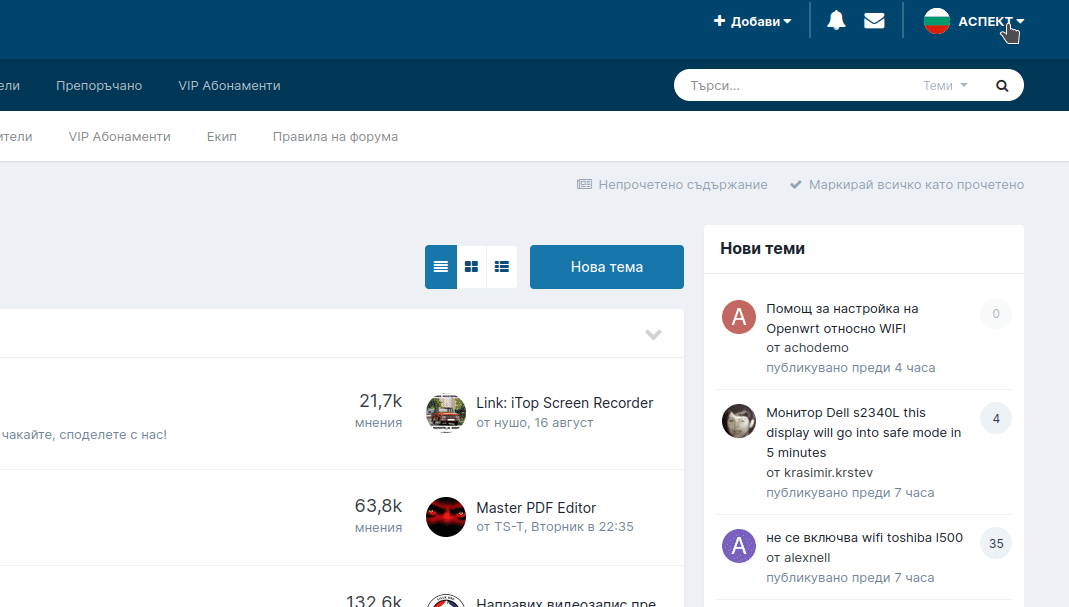1069x607 pixels.
Task: Open alexnell's profile link
Action: click(x=807, y=558)
